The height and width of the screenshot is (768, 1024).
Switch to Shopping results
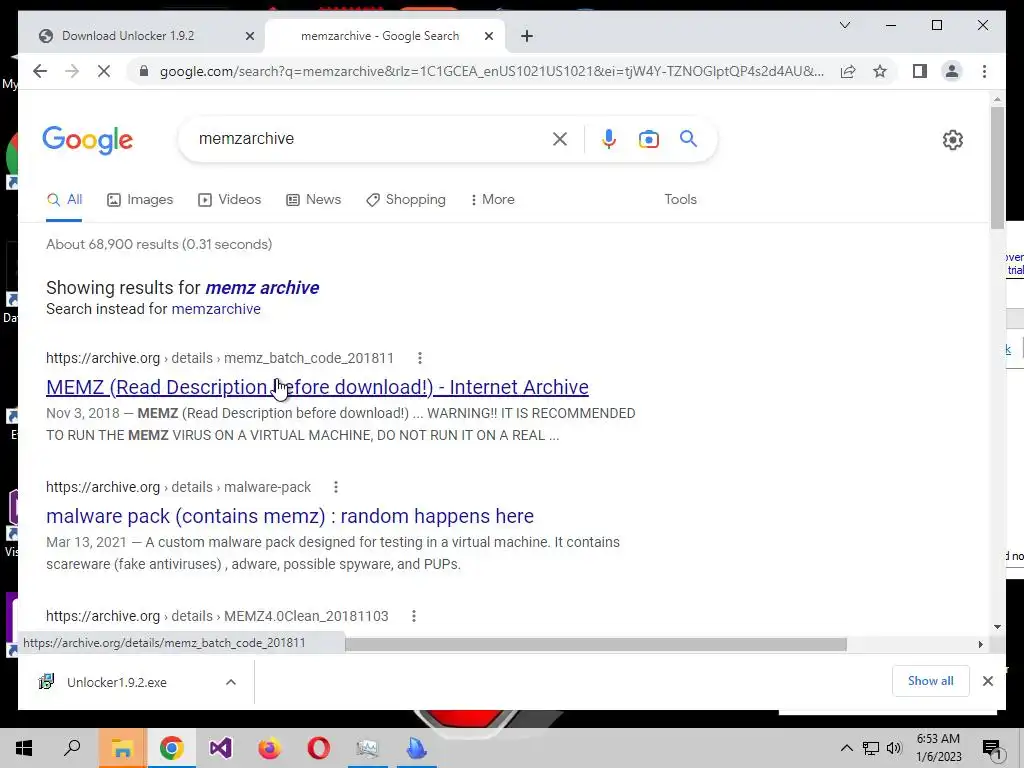[x=406, y=199]
